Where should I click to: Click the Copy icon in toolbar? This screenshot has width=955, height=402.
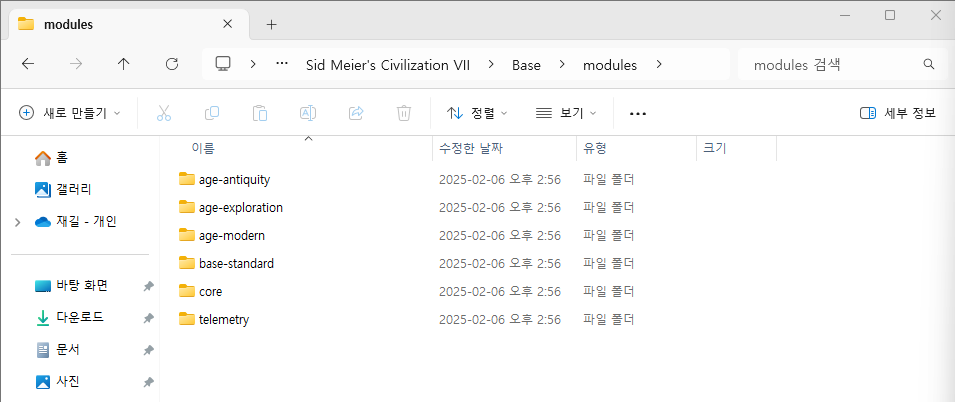point(212,113)
